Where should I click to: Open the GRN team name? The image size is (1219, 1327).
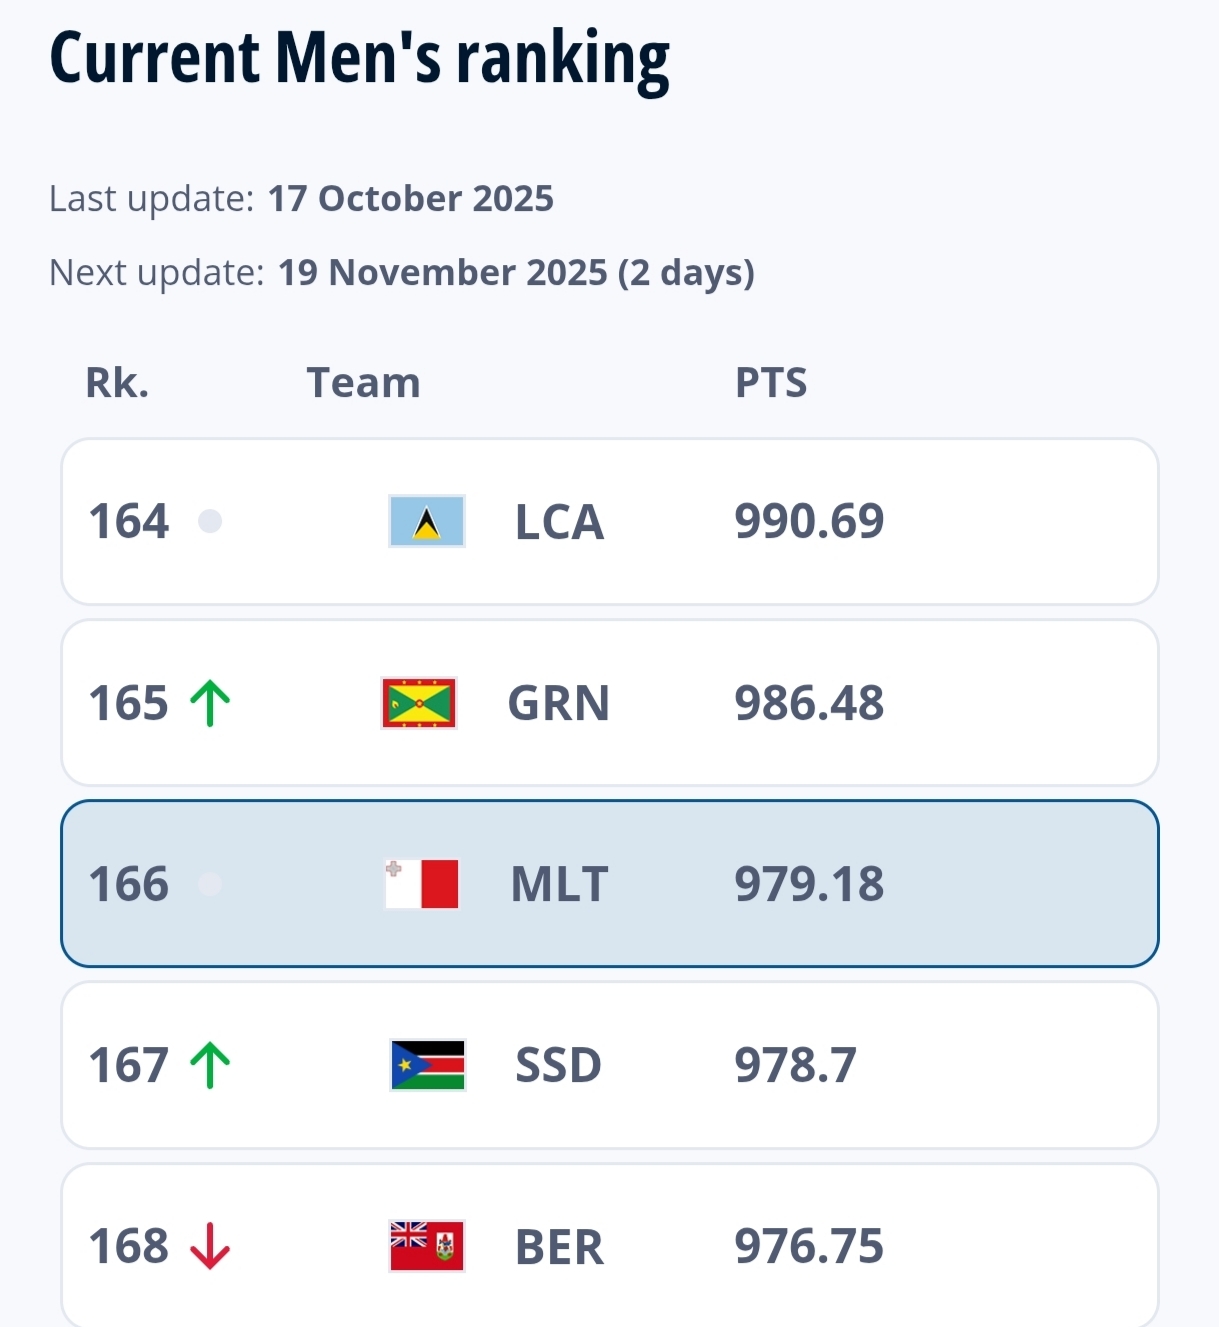tap(558, 703)
